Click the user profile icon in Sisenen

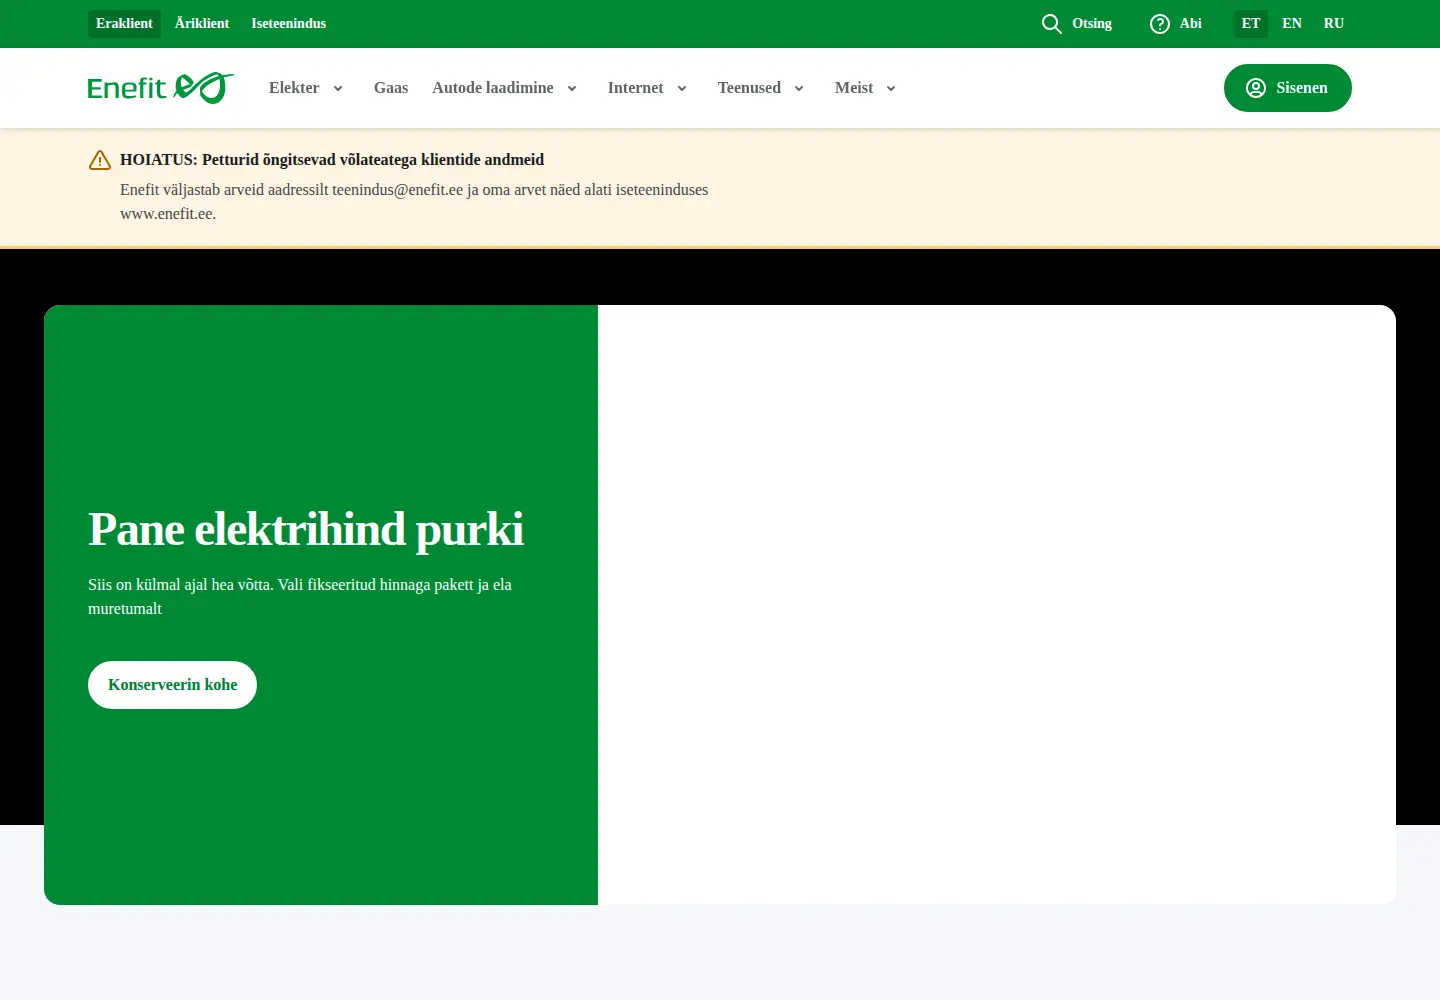click(x=1256, y=88)
